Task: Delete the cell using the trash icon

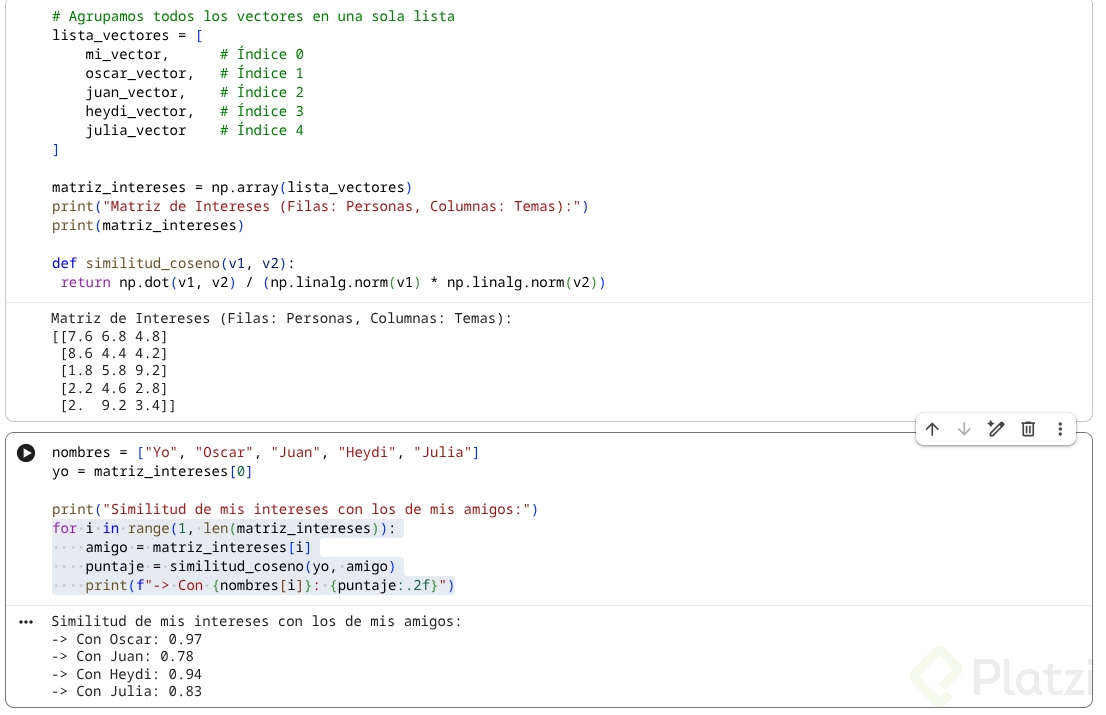Action: pyautogui.click(x=1027, y=429)
